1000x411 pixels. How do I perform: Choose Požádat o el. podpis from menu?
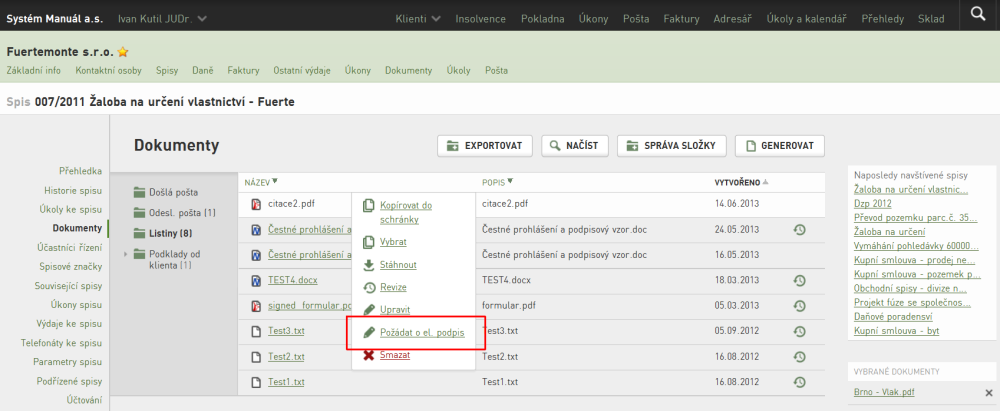pyautogui.click(x=422, y=333)
